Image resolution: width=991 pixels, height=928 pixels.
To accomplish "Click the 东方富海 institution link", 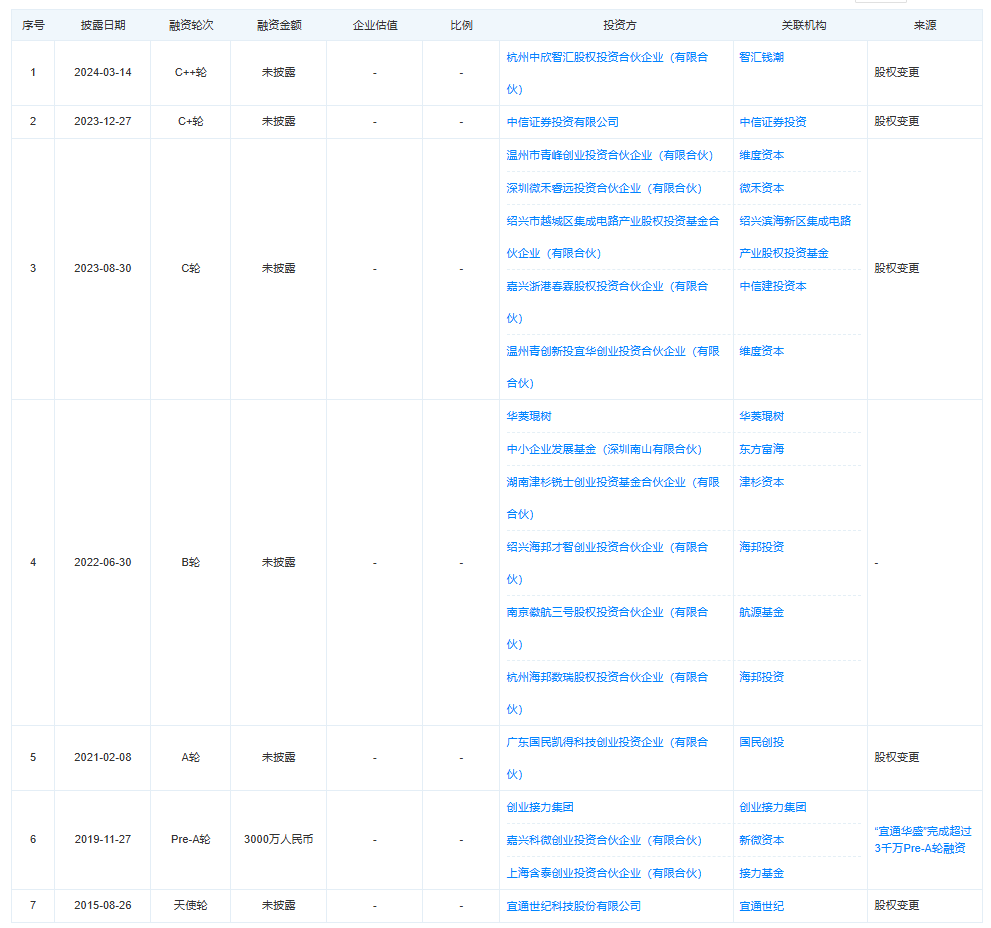I will click(761, 449).
